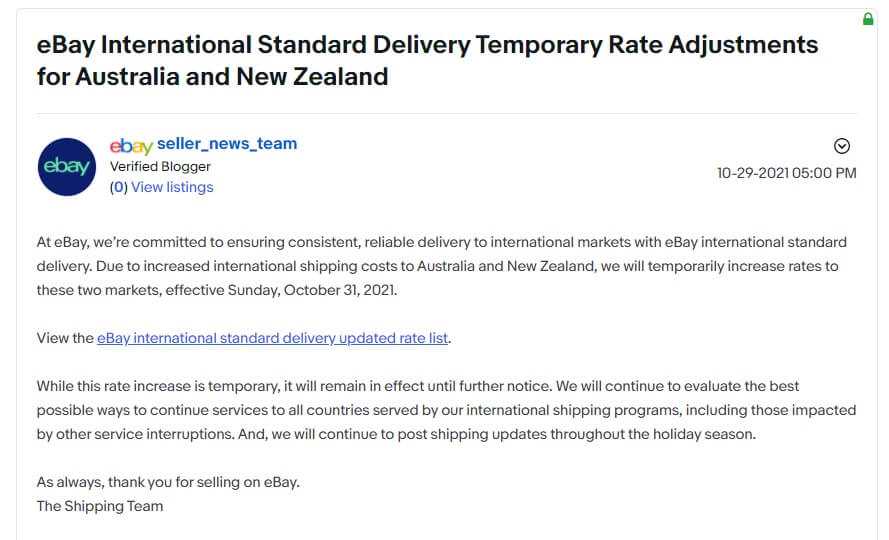Image resolution: width=889 pixels, height=540 pixels.
Task: Click the divider line under the title
Action: click(446, 113)
